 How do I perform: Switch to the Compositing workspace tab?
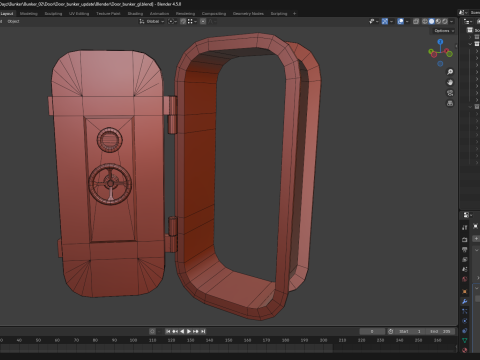[x=214, y=14]
